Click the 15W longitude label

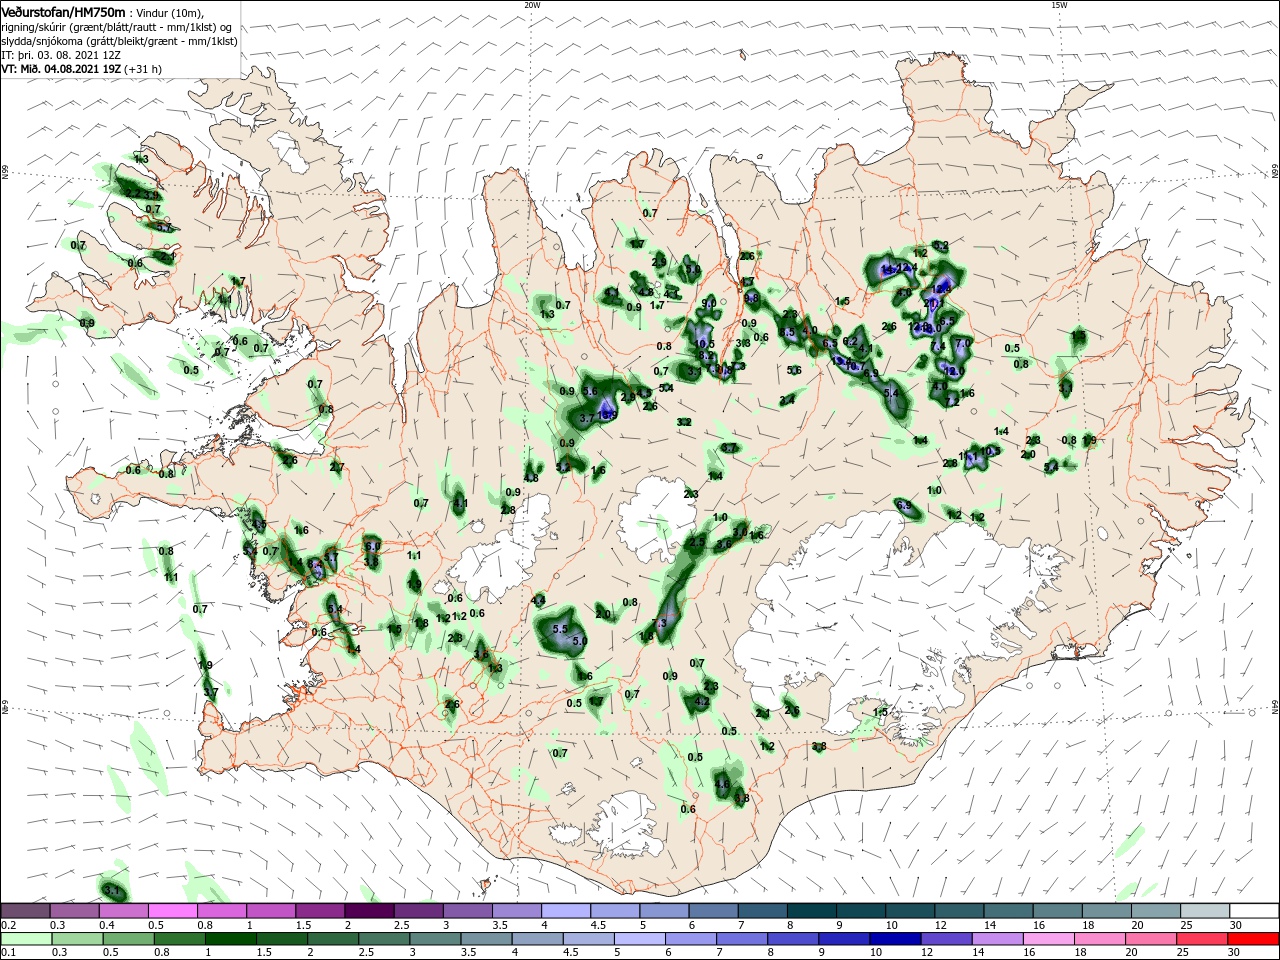1058,5
